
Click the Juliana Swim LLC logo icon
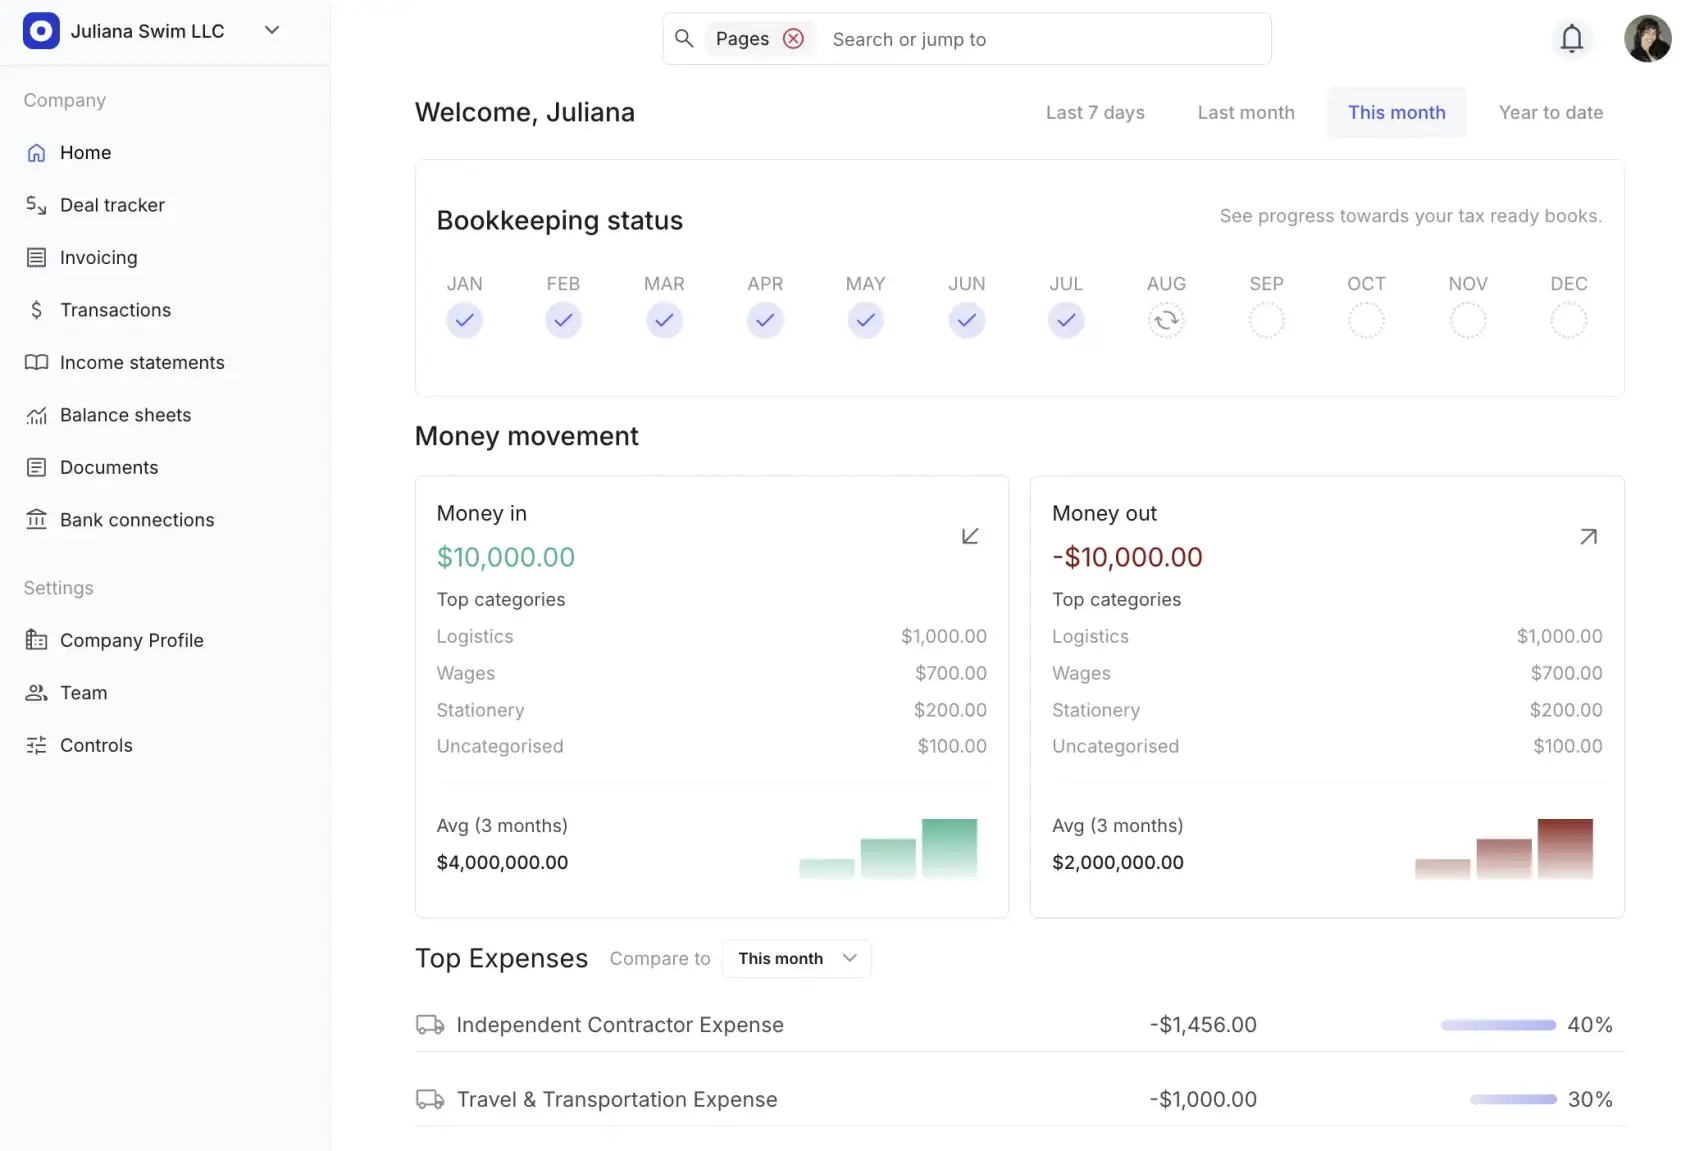pyautogui.click(x=41, y=31)
